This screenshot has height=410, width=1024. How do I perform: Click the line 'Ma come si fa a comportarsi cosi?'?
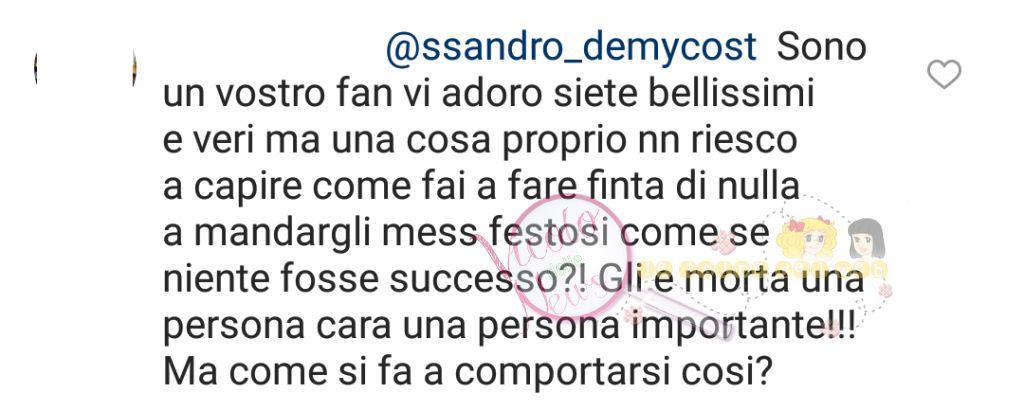pyautogui.click(x=468, y=373)
